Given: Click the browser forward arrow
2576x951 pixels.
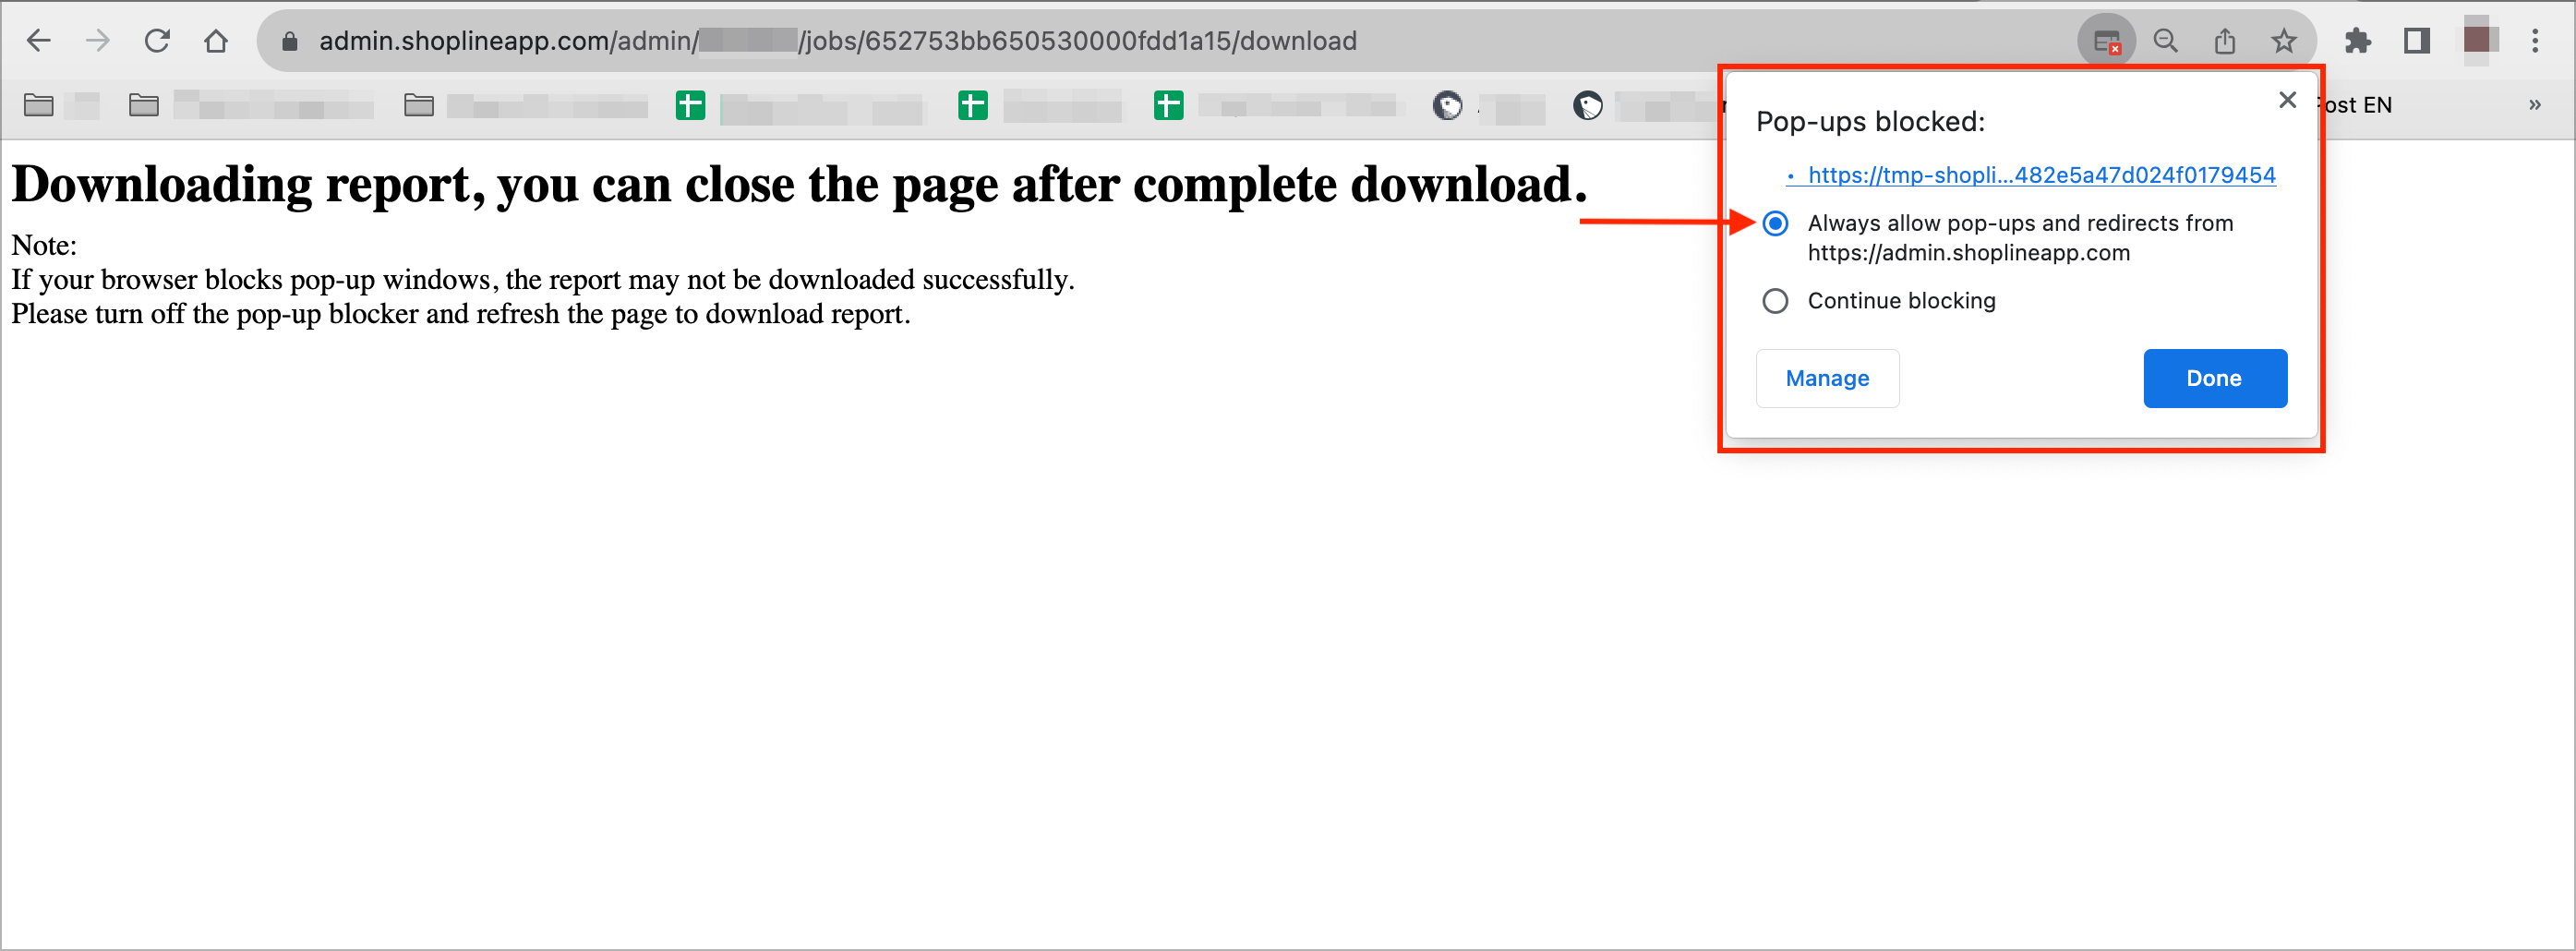Looking at the screenshot, I should coord(97,41).
